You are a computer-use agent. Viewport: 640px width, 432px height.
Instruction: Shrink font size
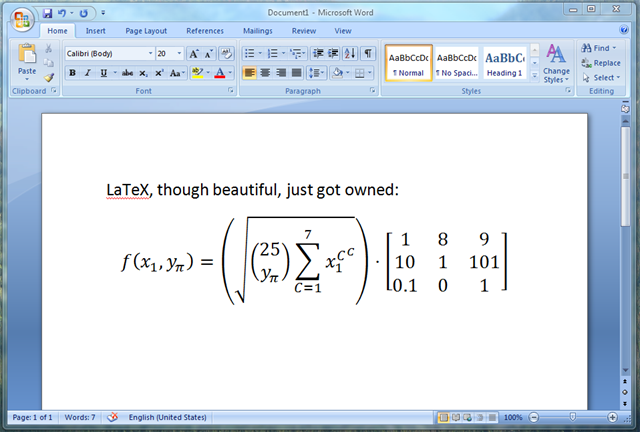point(209,53)
